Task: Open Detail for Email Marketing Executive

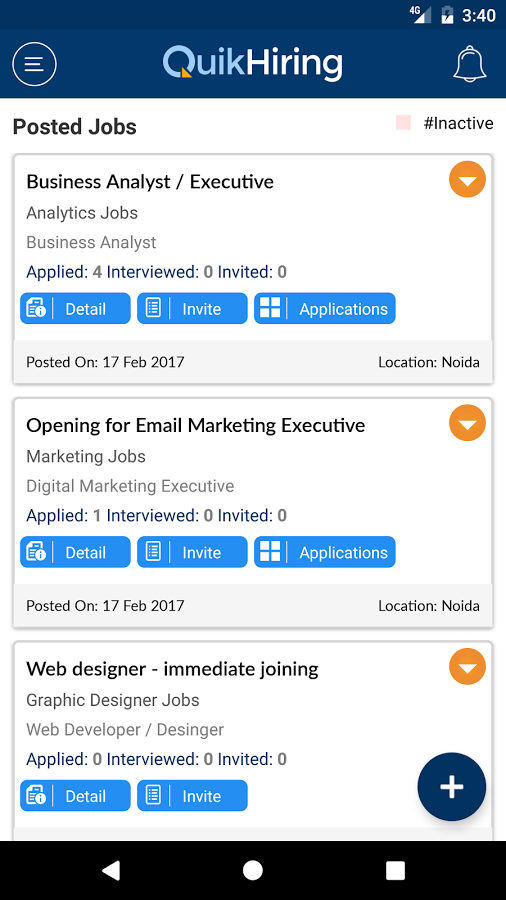Action: [76, 552]
